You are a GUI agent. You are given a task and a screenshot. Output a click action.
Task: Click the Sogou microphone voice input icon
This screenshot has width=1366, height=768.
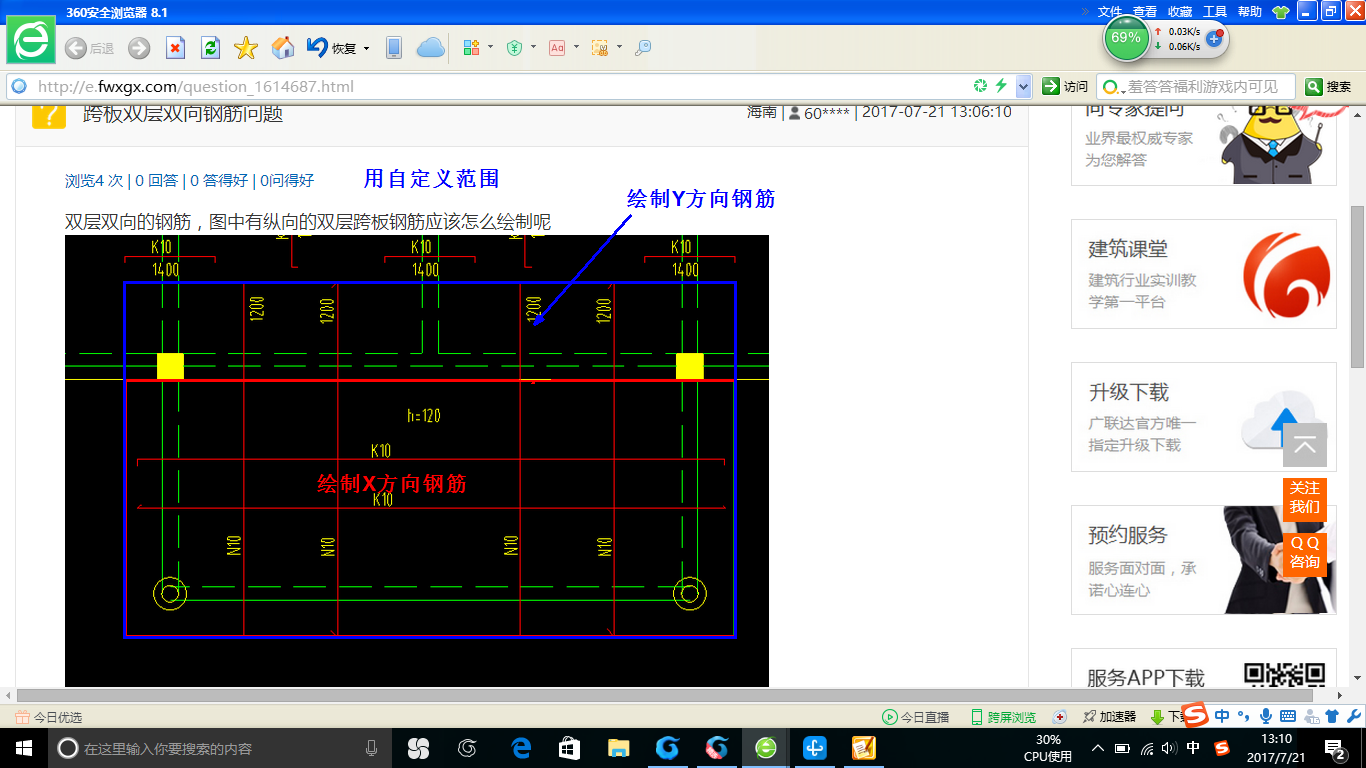pos(1266,716)
